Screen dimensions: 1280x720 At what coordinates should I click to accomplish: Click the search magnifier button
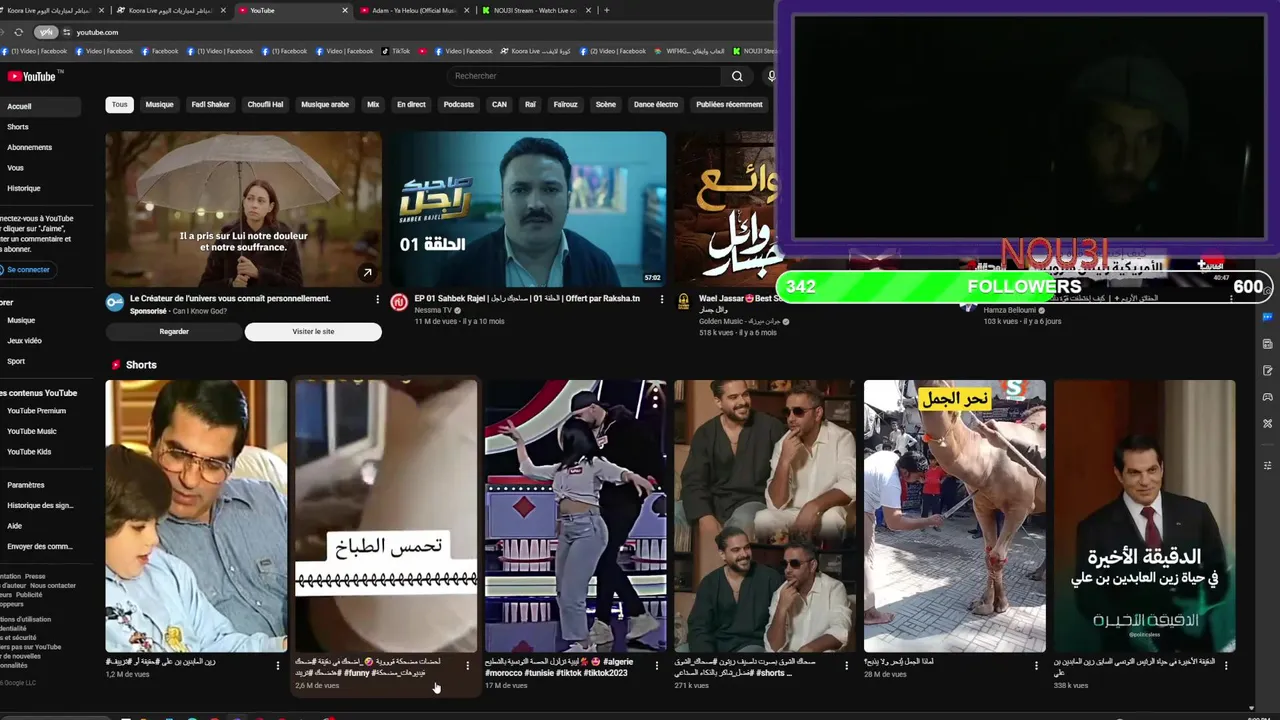[737, 76]
